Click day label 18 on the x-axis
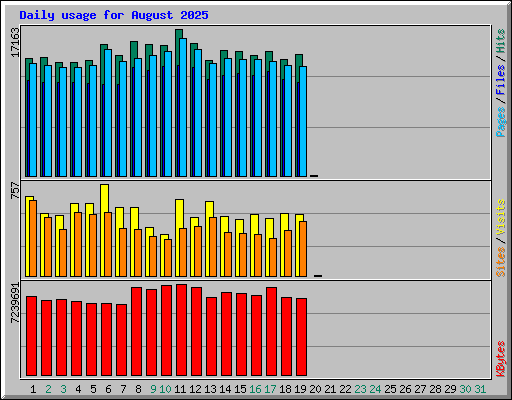 285,389
